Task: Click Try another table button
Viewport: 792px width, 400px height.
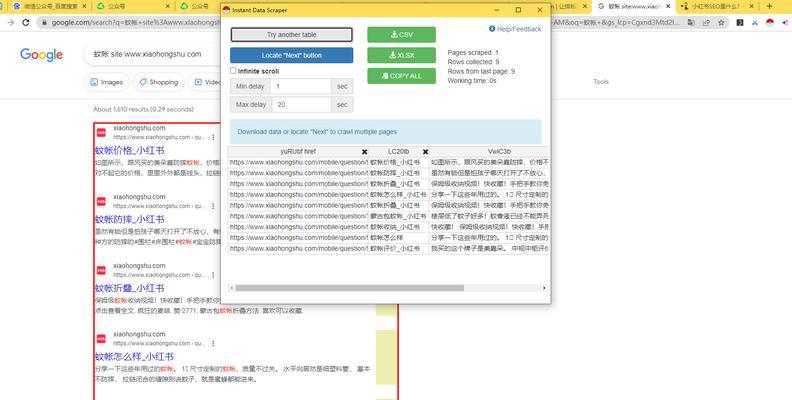Action: pos(291,35)
